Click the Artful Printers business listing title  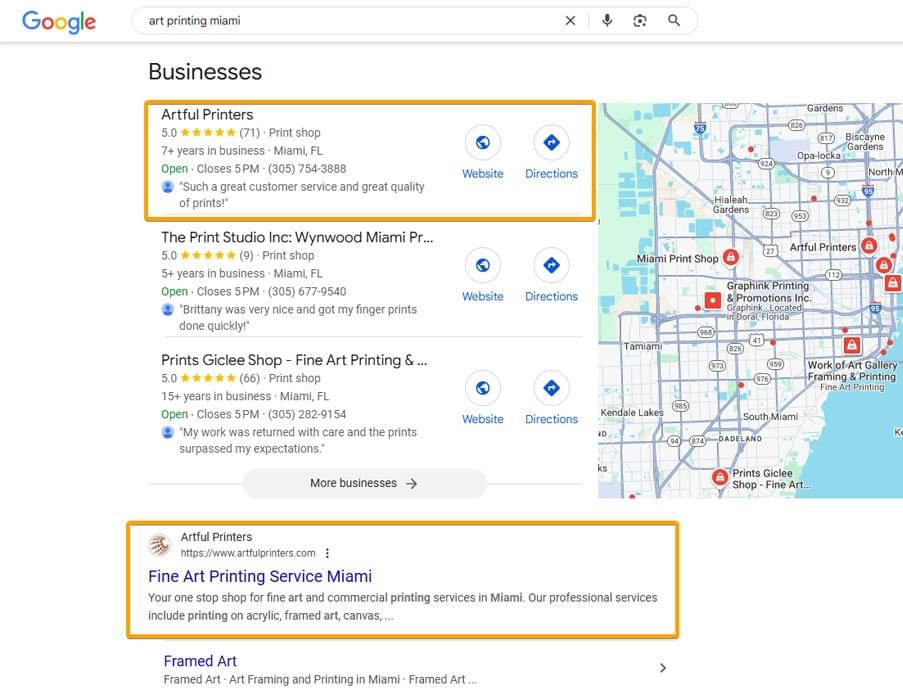(x=207, y=115)
